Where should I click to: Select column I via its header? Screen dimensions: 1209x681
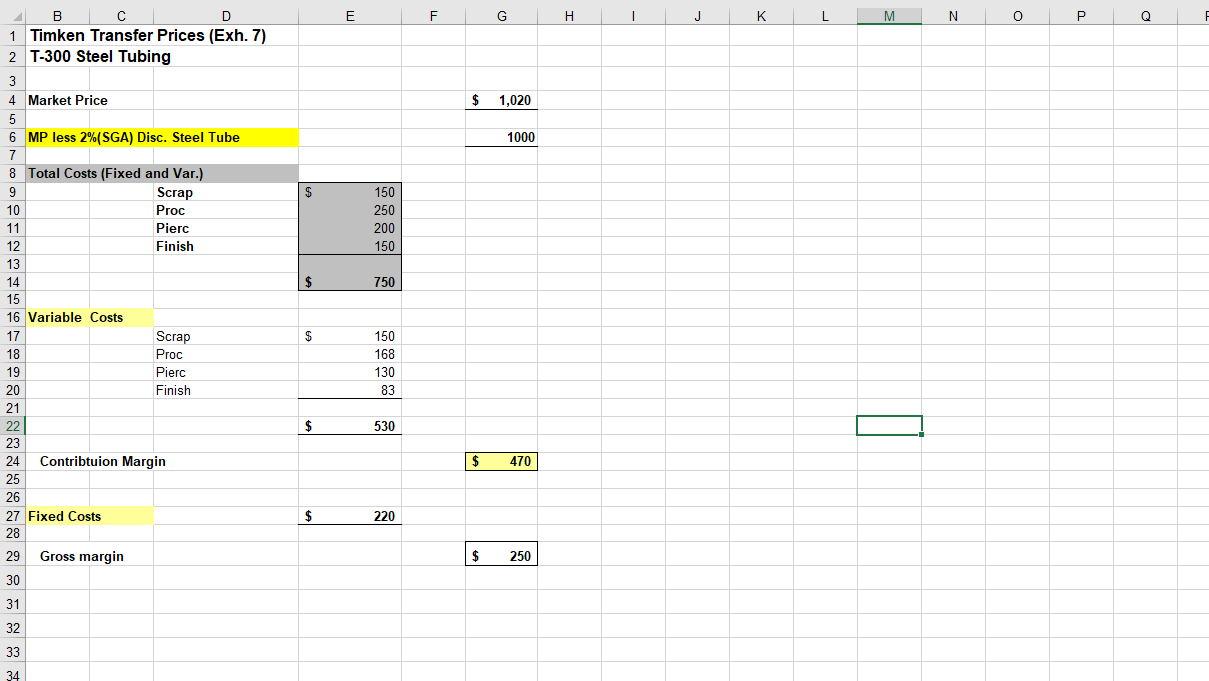(633, 16)
